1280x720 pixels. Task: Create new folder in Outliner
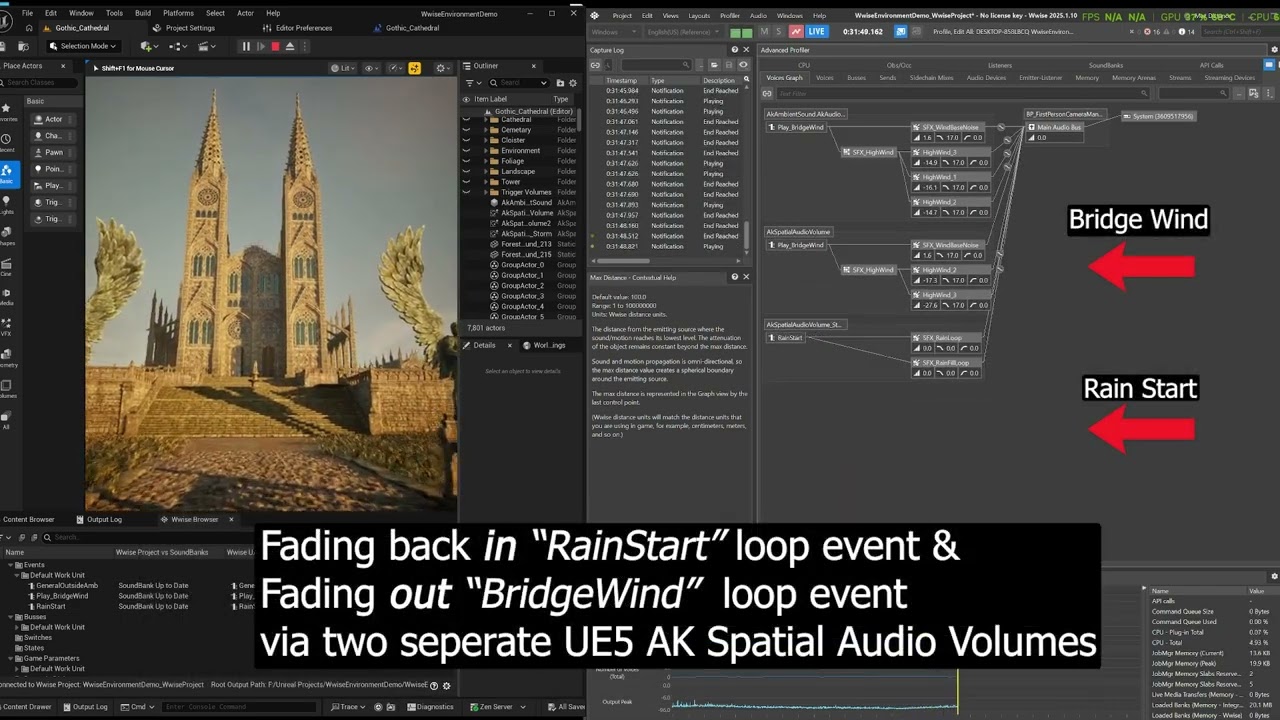(559, 83)
